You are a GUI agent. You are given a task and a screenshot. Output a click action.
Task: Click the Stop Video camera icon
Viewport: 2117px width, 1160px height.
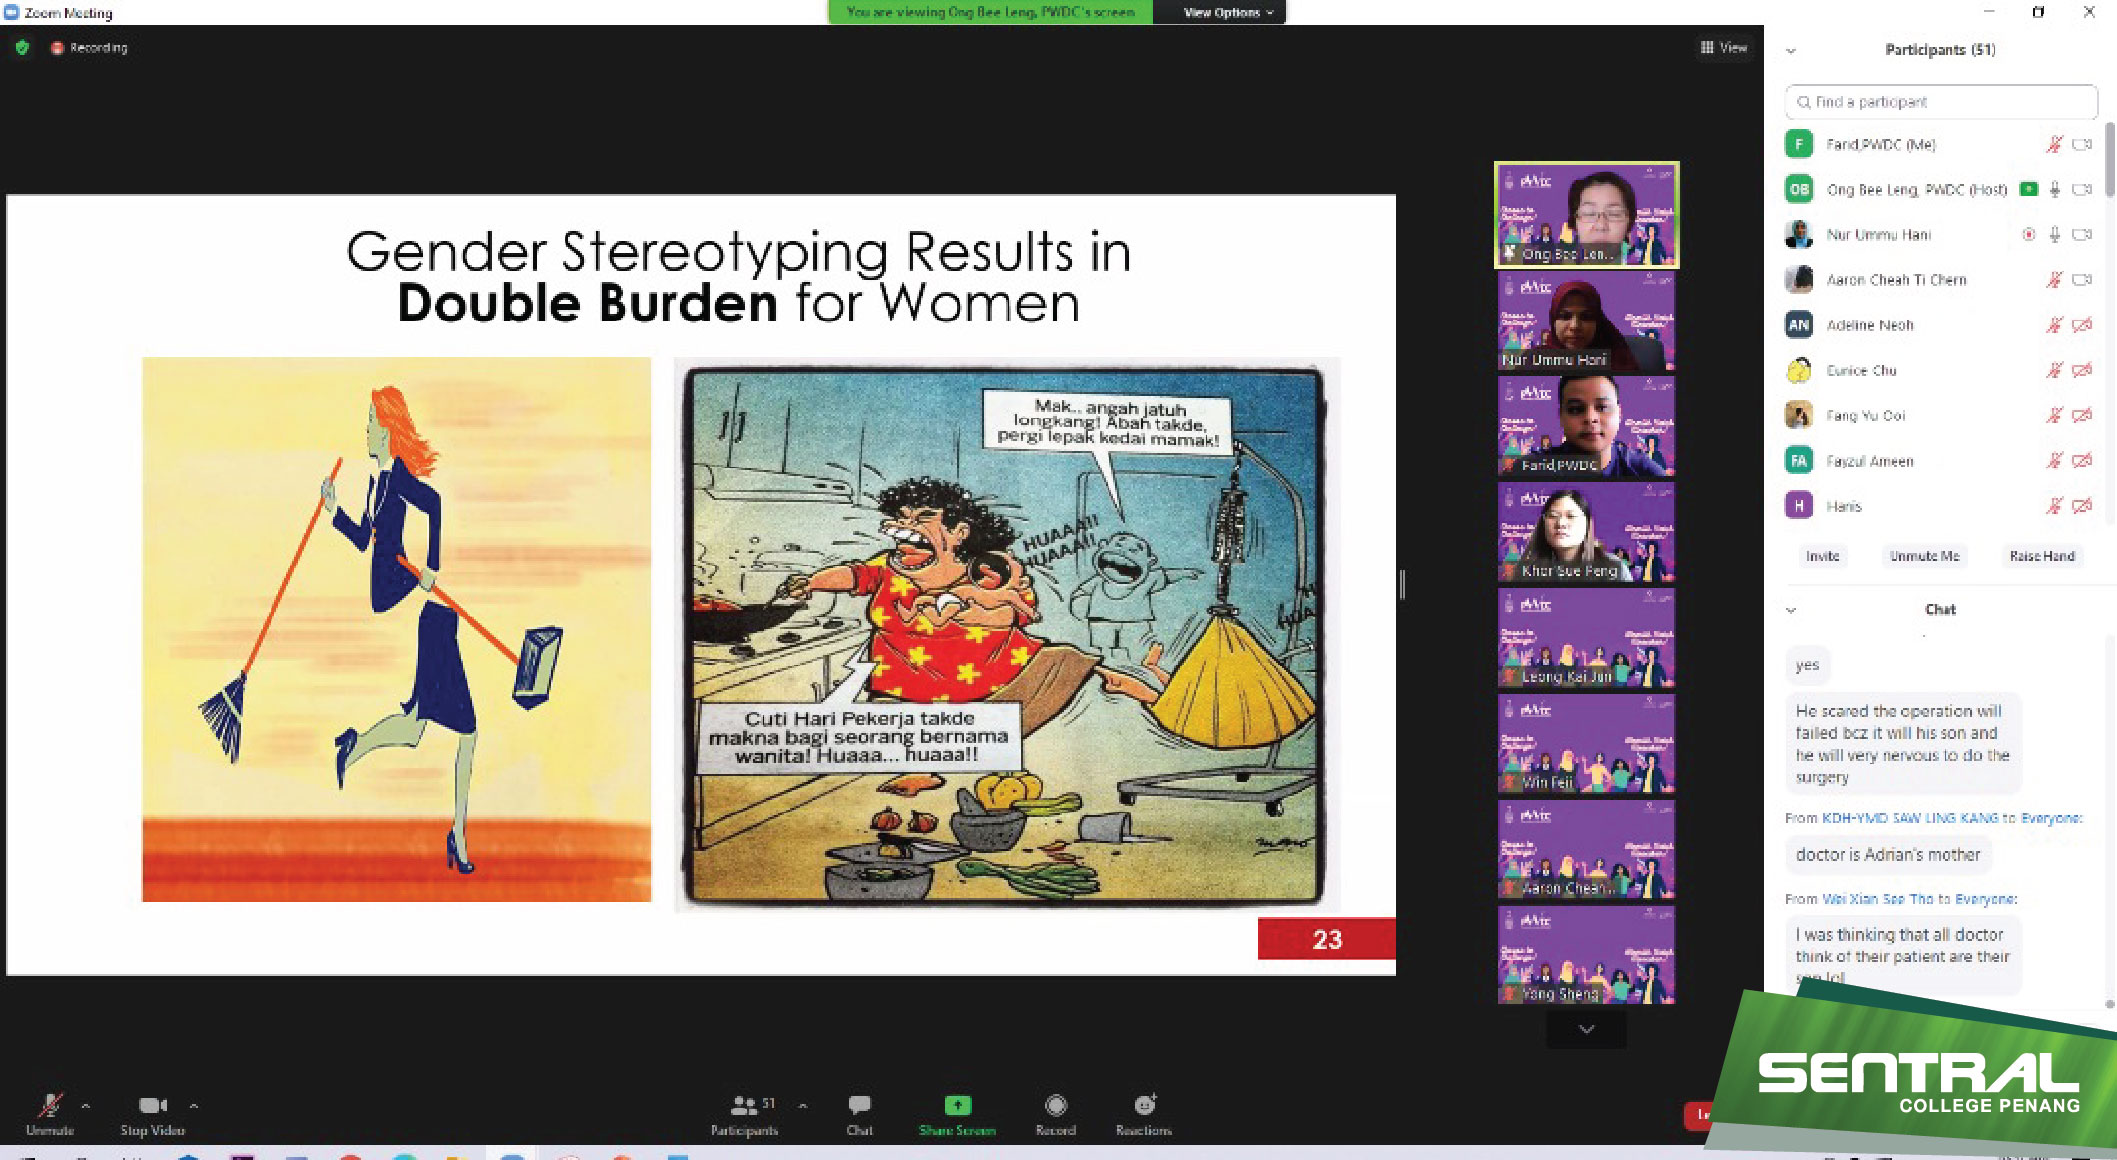point(153,1105)
